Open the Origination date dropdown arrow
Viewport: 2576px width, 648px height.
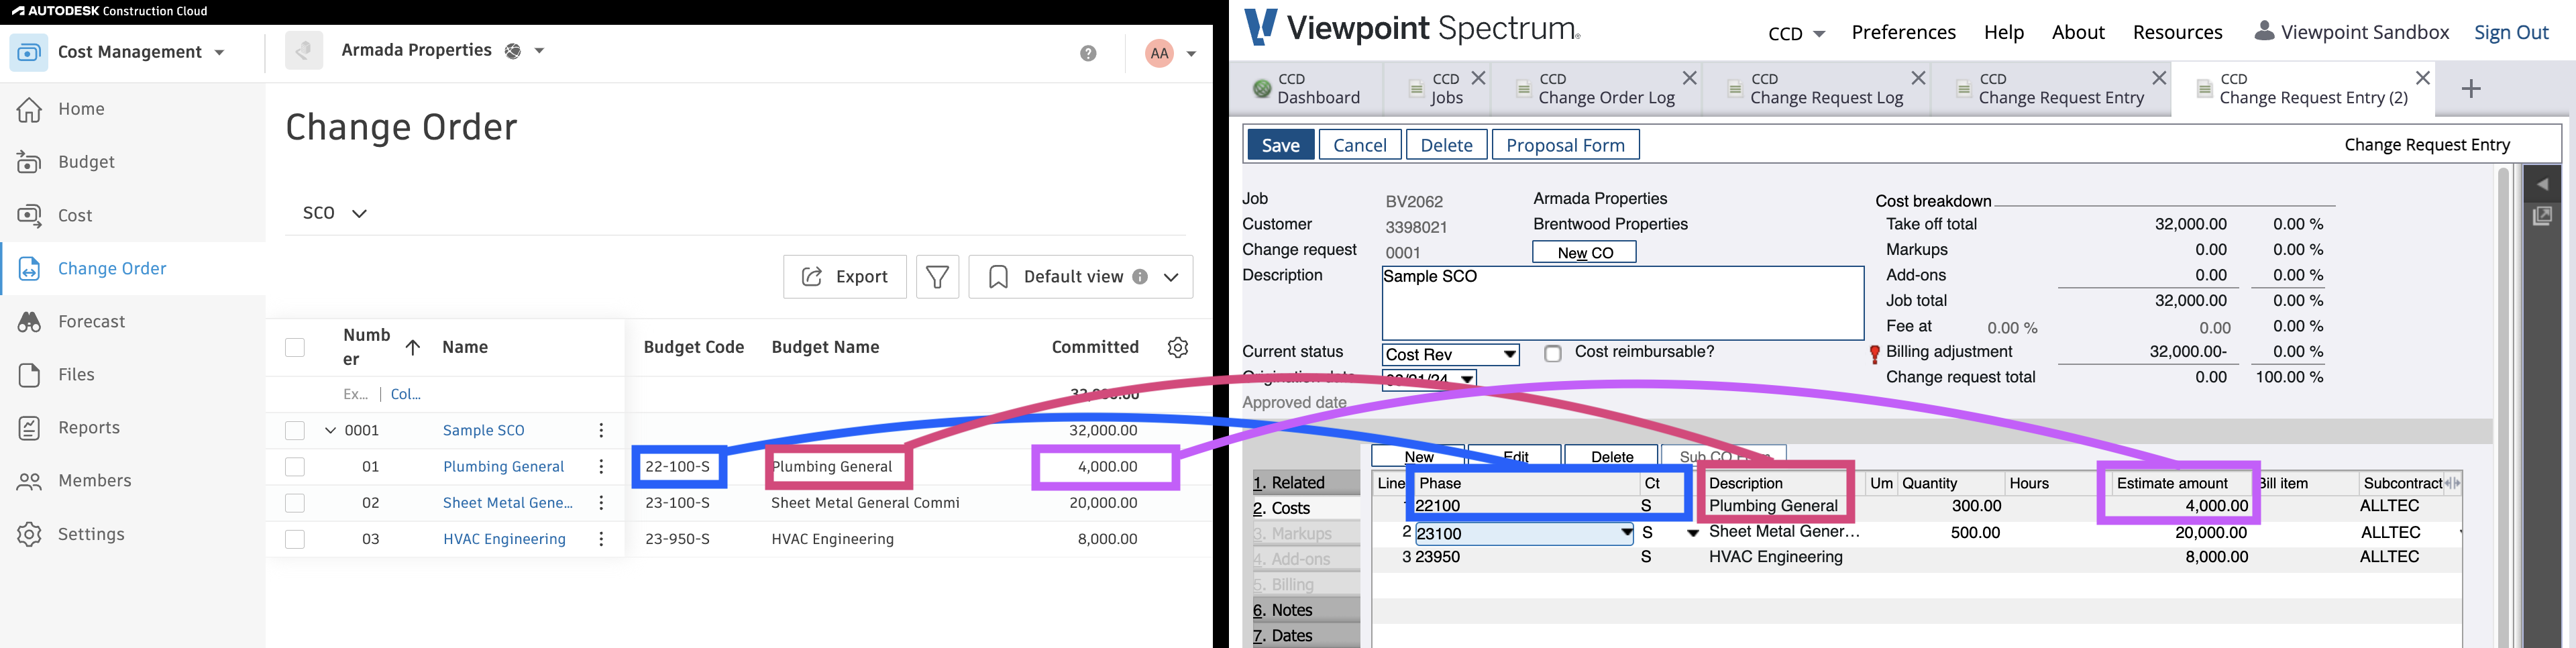pos(1467,379)
